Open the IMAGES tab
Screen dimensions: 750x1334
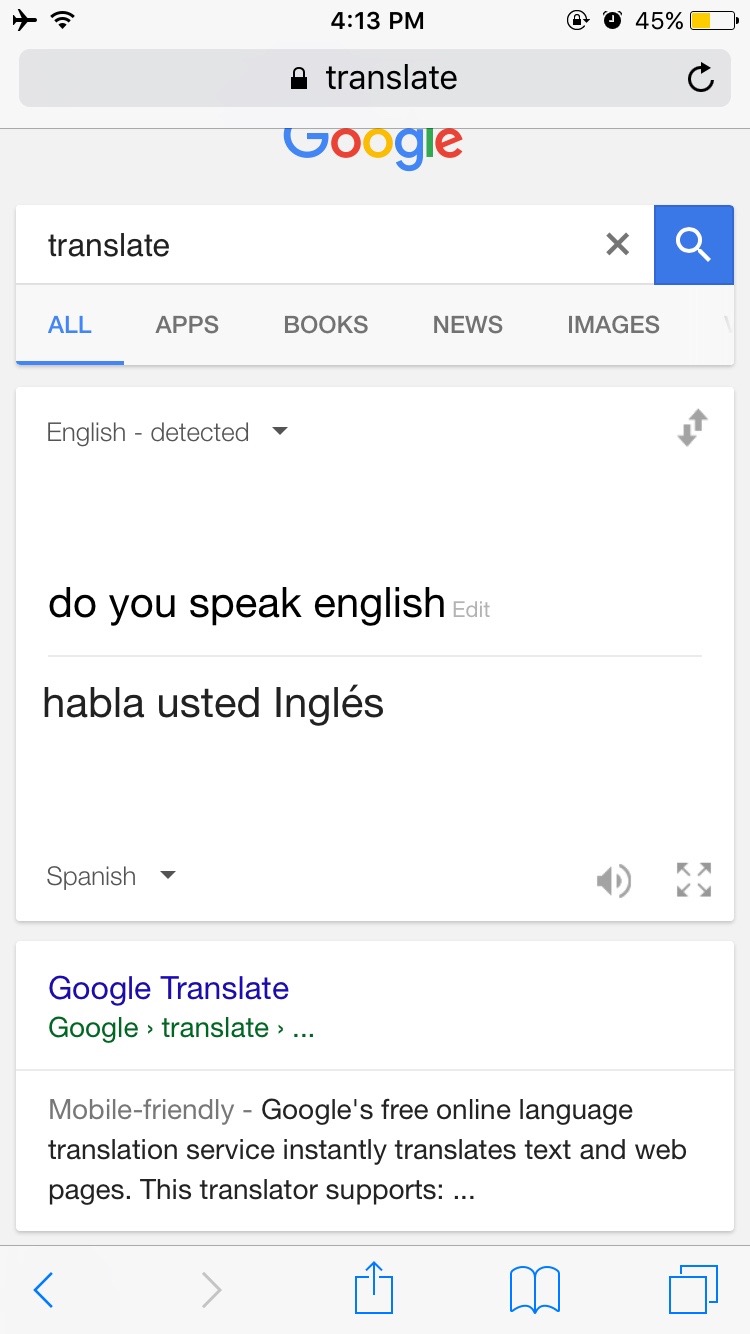613,325
